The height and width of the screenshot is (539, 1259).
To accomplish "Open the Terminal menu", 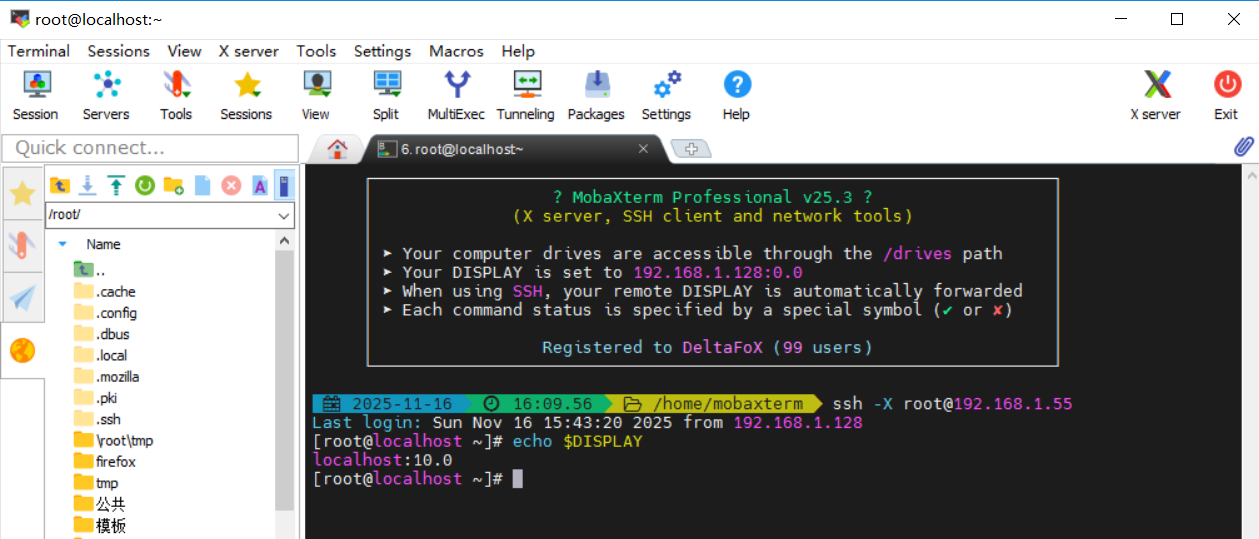I will (x=38, y=51).
